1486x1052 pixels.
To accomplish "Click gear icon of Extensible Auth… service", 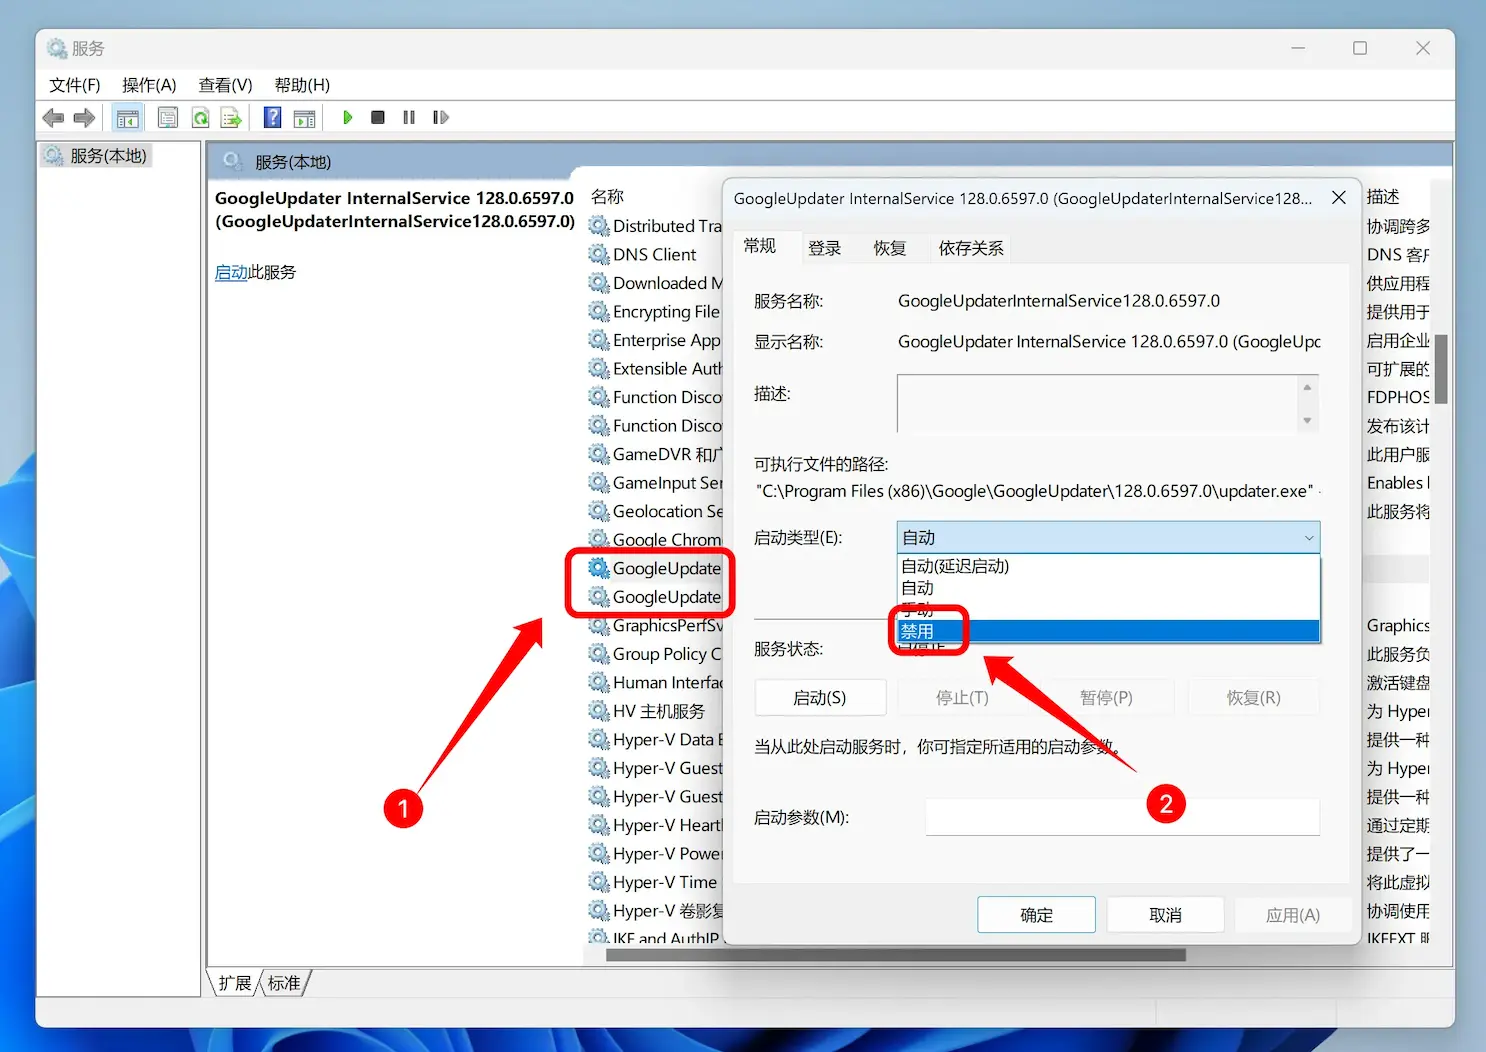I will pos(598,368).
